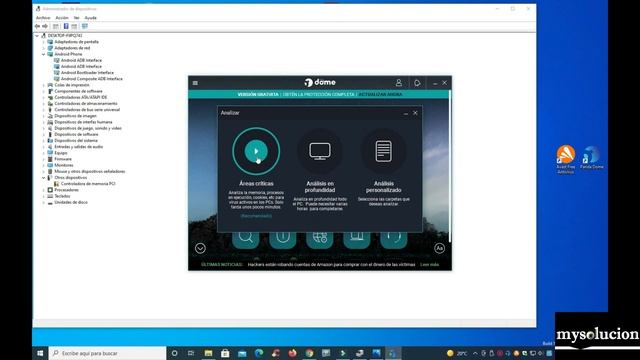
Task: Choose the Análisis en profundidad monitor icon
Action: (320, 151)
